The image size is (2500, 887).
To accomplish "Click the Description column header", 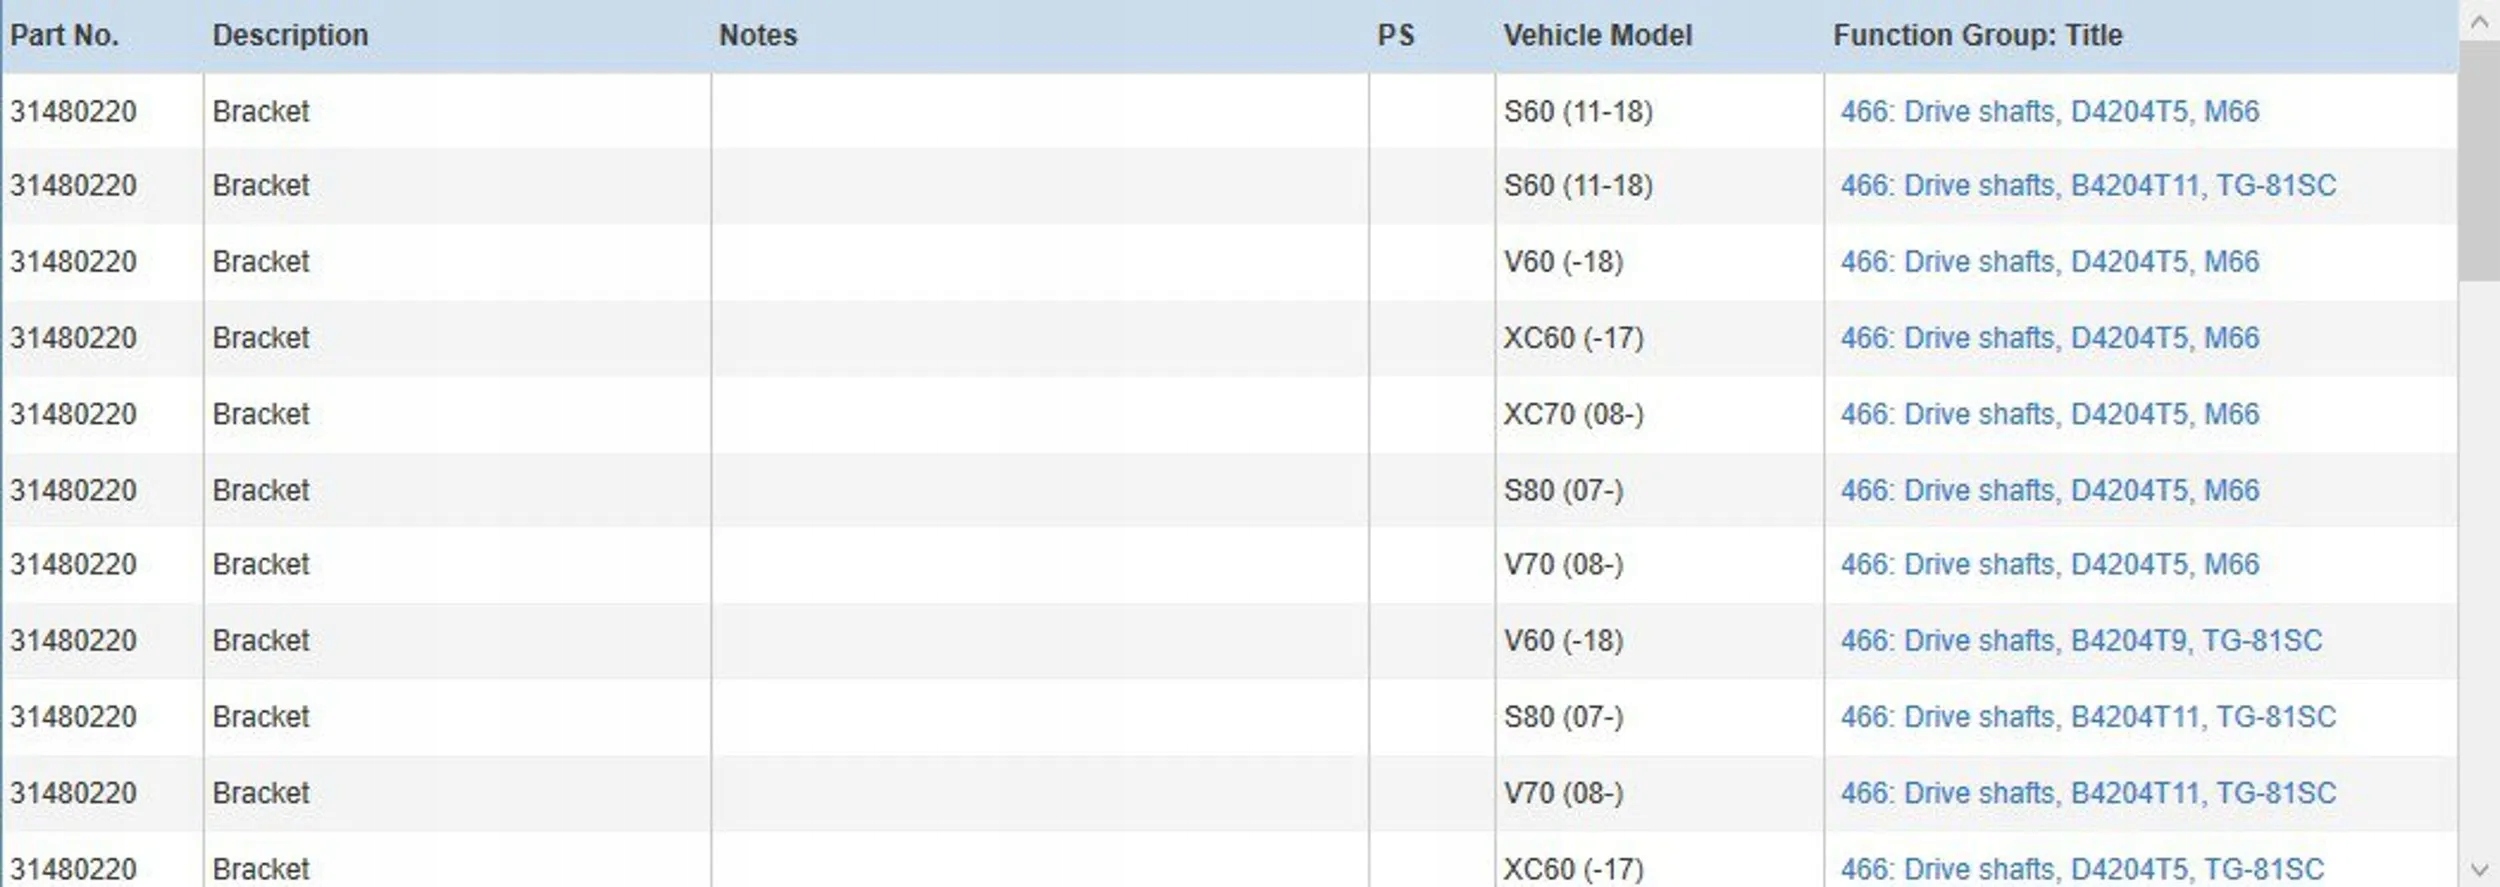I will pos(290,36).
